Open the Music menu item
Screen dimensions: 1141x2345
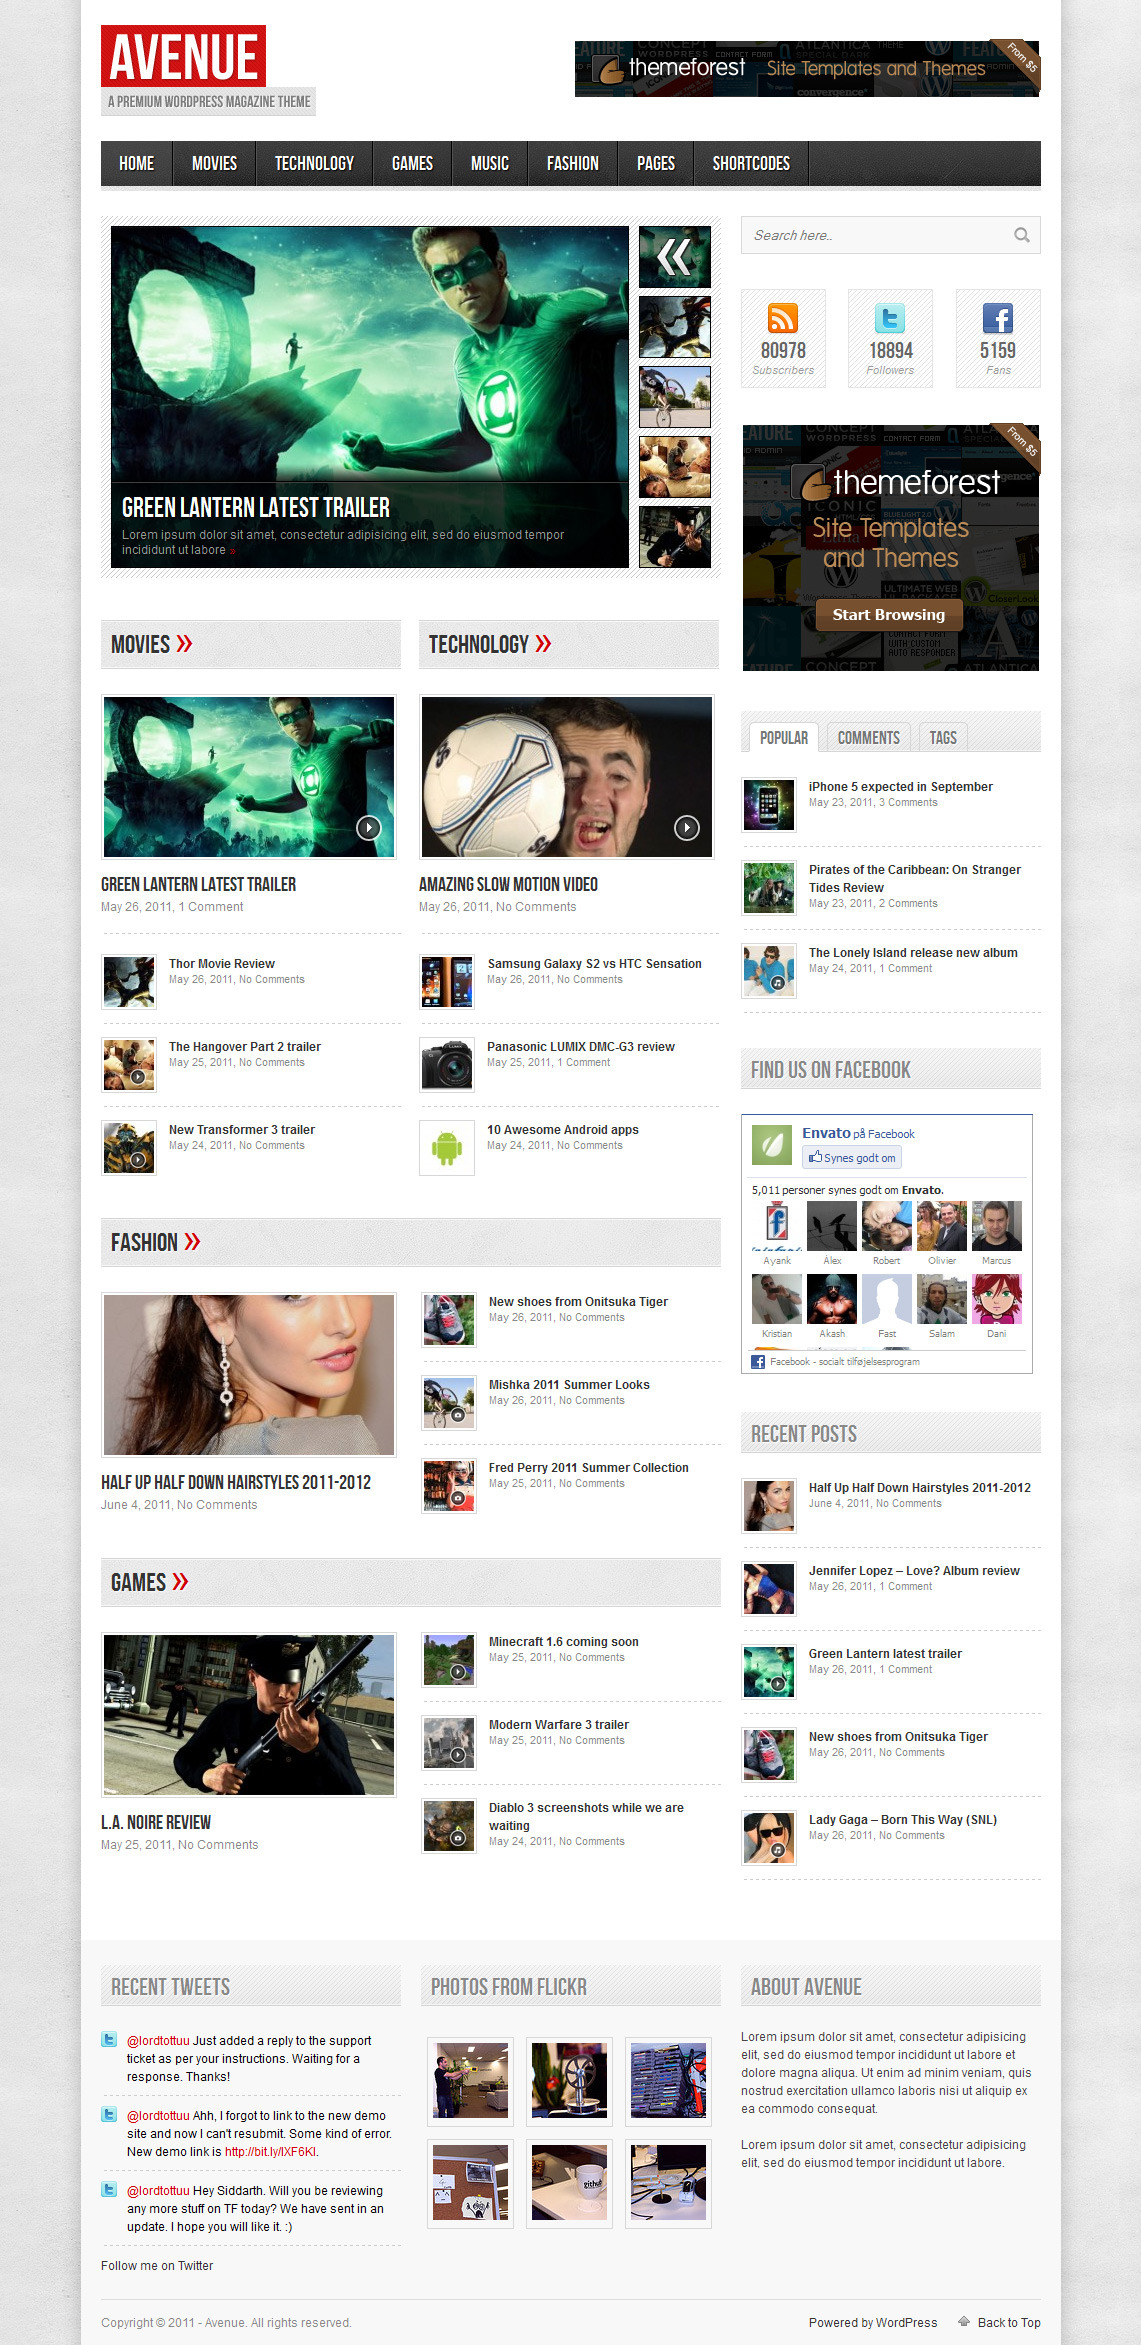490,163
